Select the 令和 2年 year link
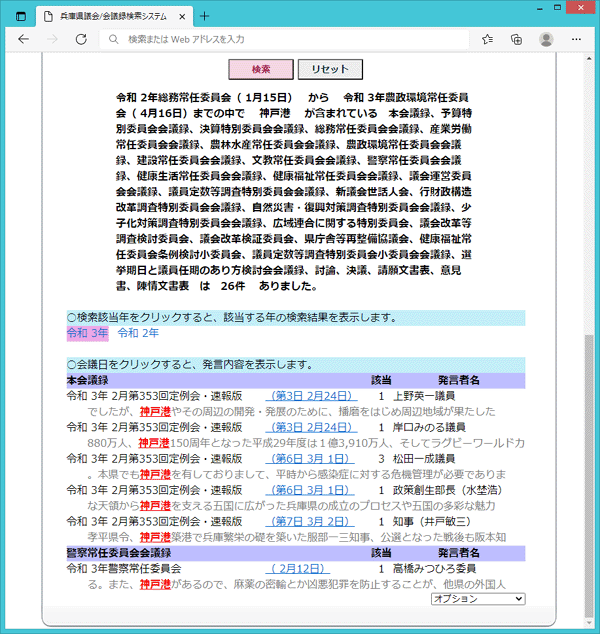 [x=138, y=333]
